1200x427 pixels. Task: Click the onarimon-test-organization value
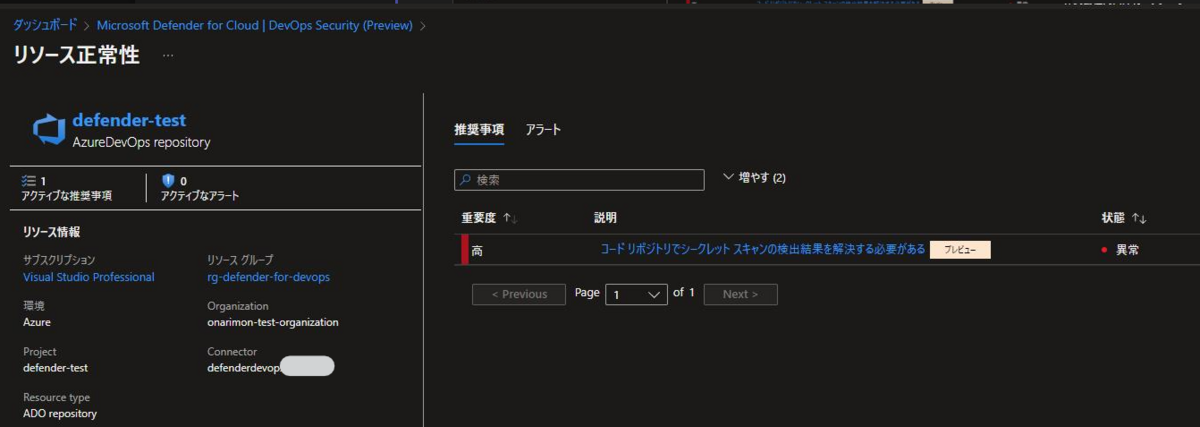[x=273, y=322]
